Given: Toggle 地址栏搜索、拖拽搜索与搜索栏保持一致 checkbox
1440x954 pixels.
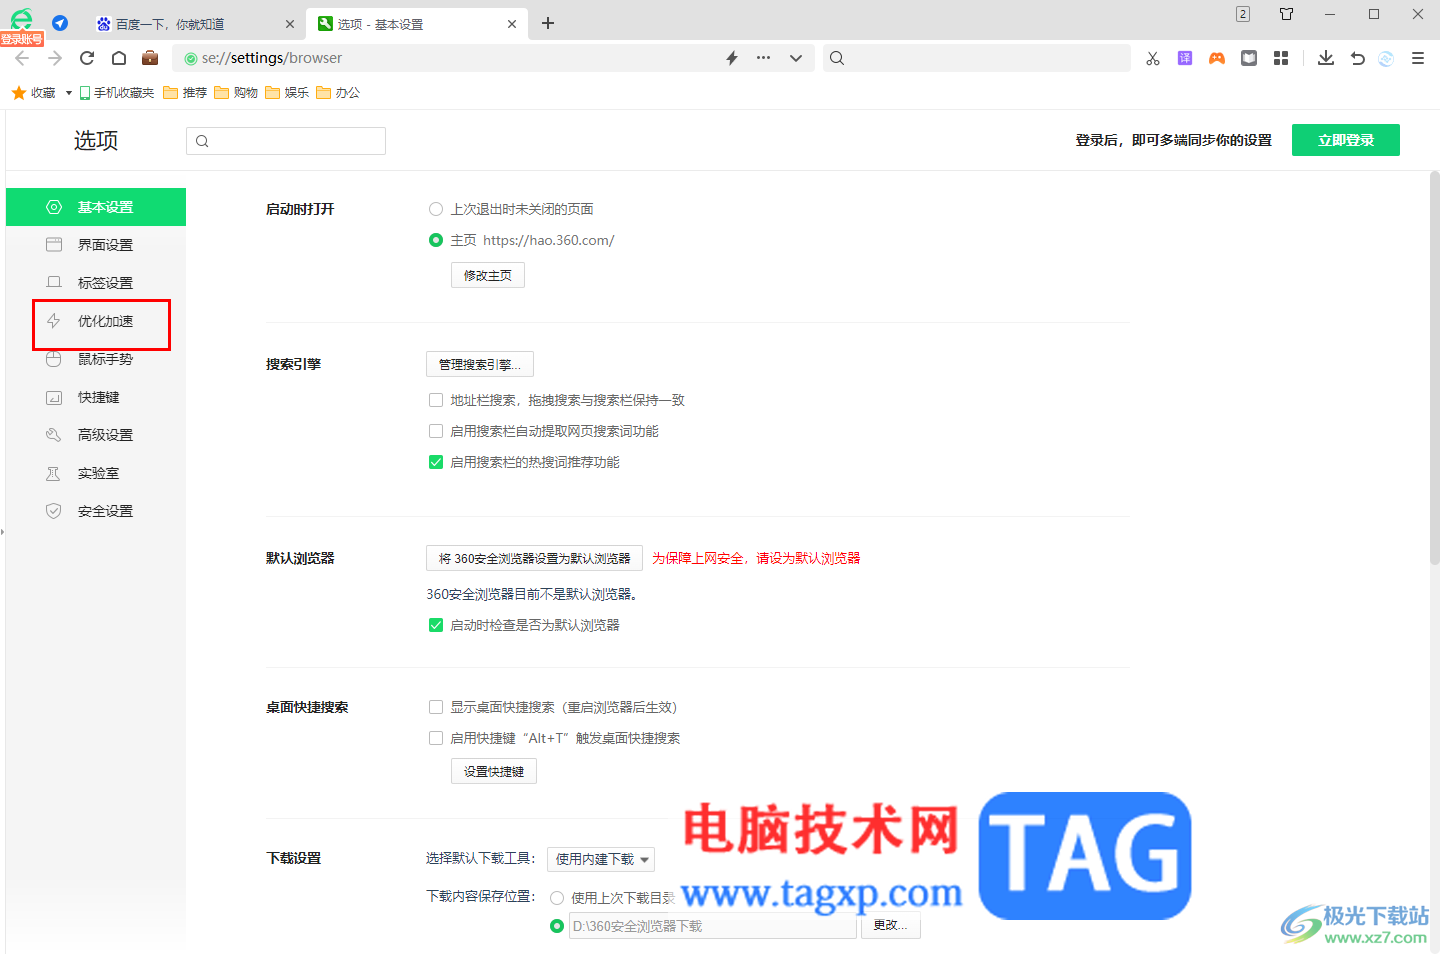Looking at the screenshot, I should (x=436, y=400).
